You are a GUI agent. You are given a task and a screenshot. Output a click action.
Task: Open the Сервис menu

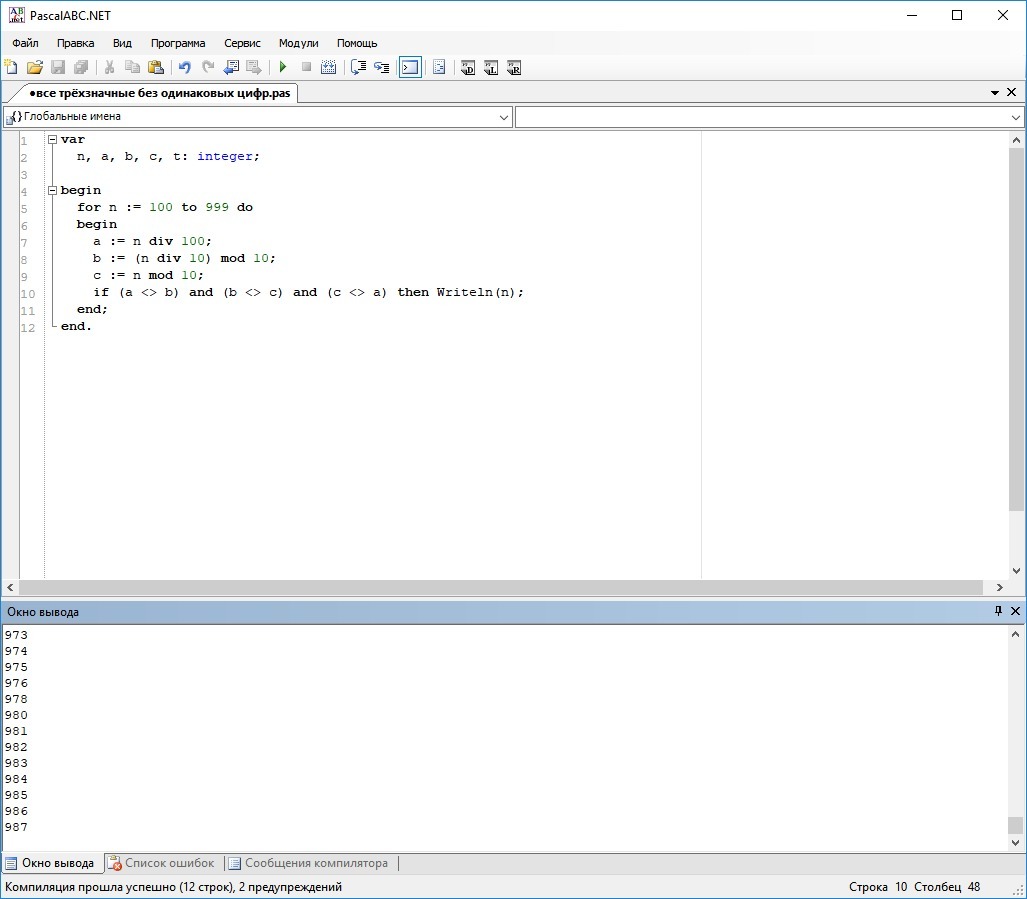tap(242, 43)
